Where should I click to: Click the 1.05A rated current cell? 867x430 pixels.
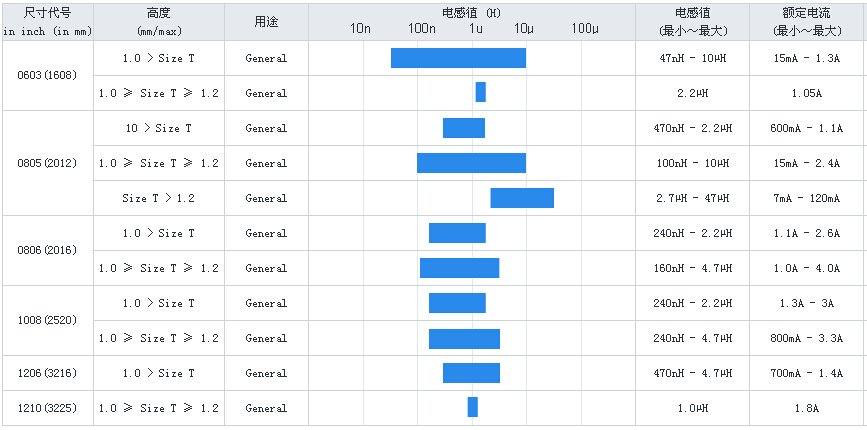[x=807, y=93]
